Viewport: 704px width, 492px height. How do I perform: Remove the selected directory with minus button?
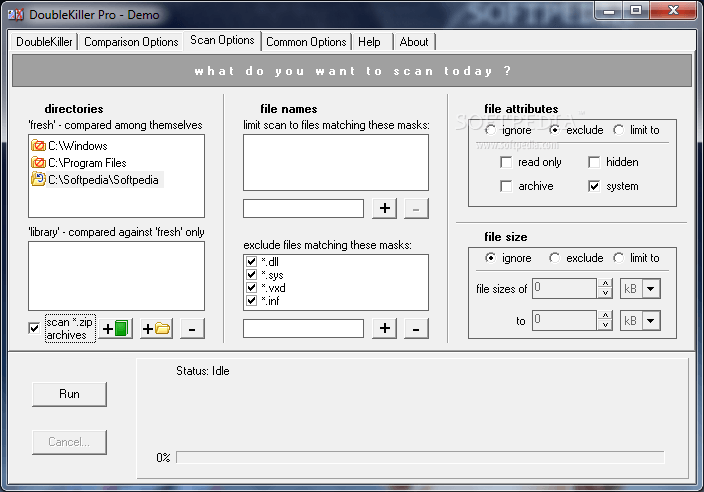tap(192, 329)
